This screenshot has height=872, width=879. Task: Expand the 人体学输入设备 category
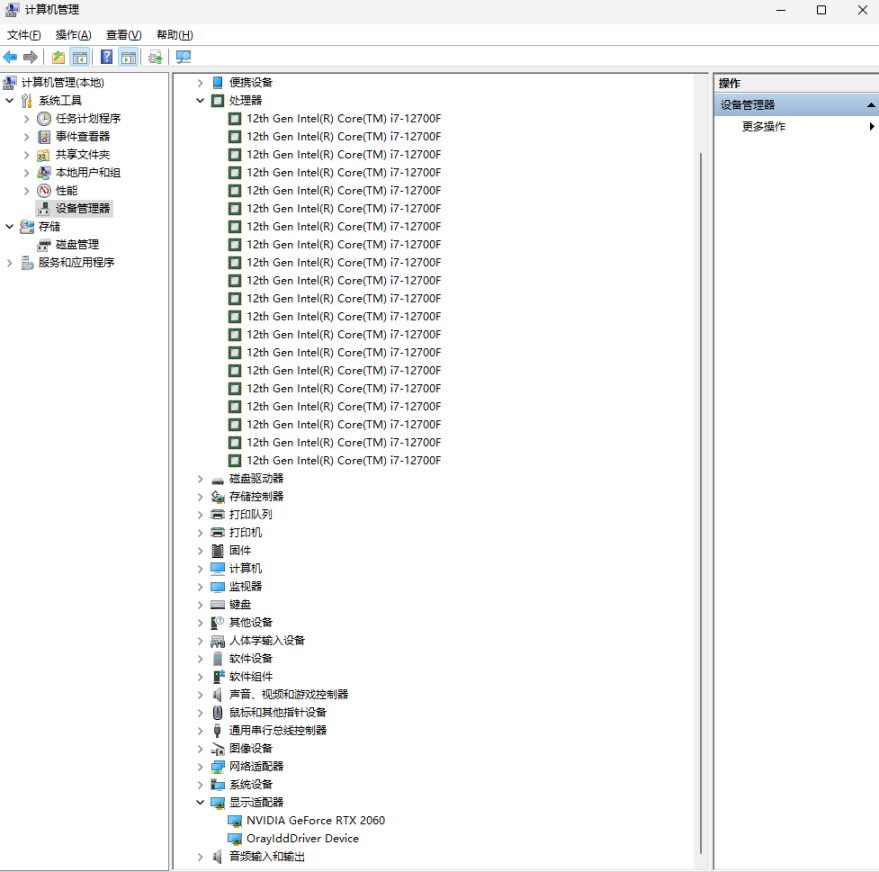(200, 641)
